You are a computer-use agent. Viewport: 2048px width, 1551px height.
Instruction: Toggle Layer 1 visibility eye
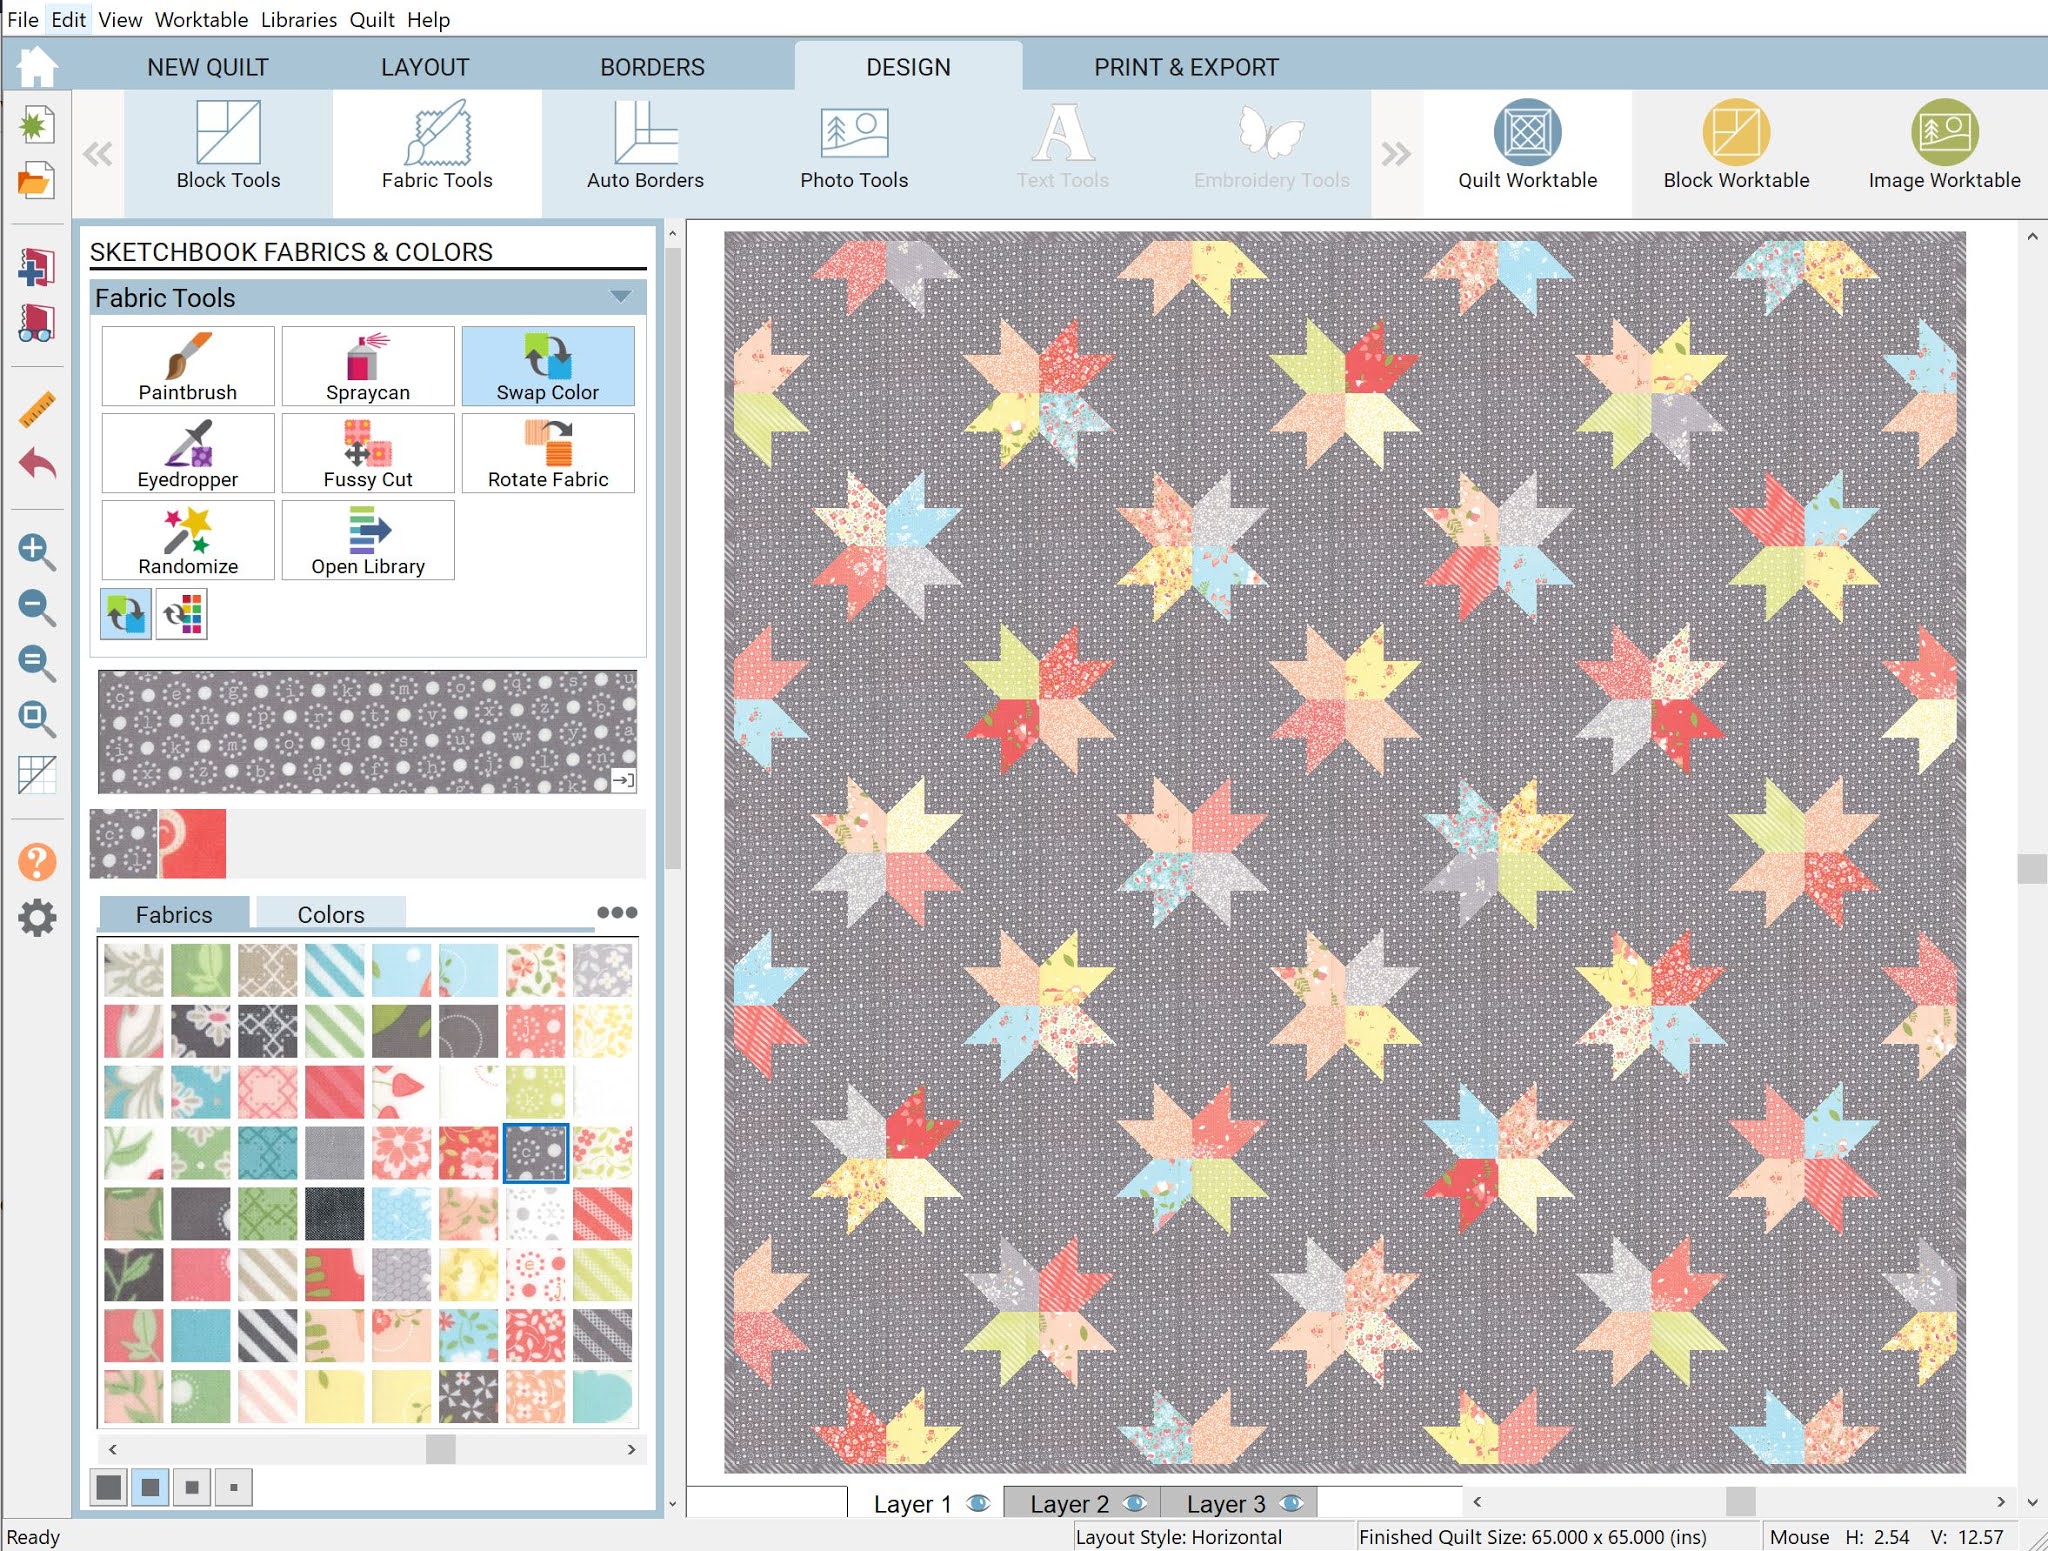(978, 1503)
